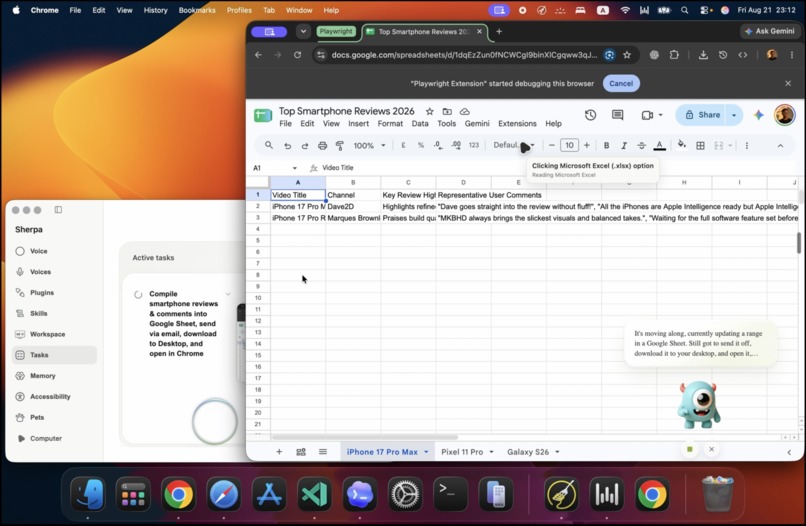Click the font size field showing 10
806x526 pixels.
[569, 146]
